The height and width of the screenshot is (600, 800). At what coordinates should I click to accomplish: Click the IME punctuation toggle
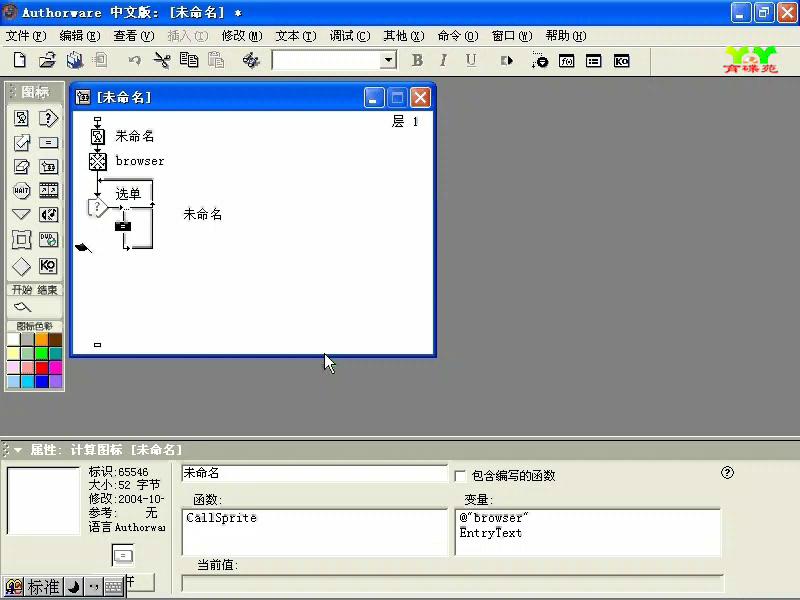[93, 587]
